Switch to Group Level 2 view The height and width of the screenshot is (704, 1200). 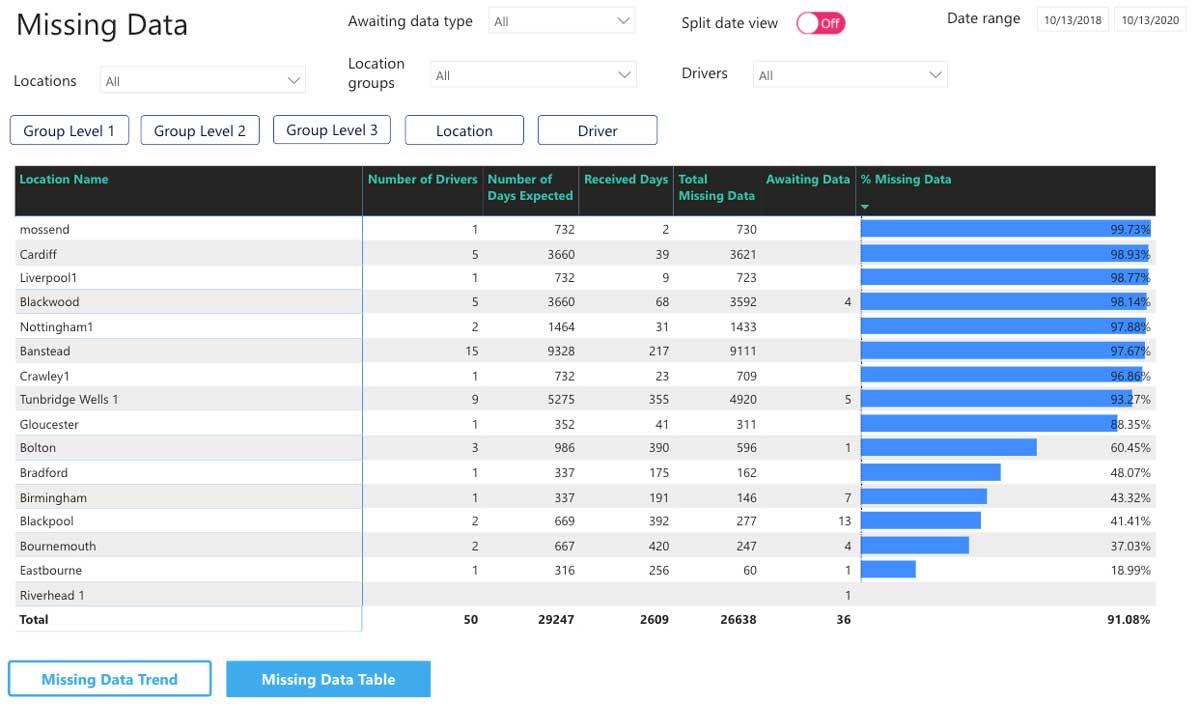[200, 131]
